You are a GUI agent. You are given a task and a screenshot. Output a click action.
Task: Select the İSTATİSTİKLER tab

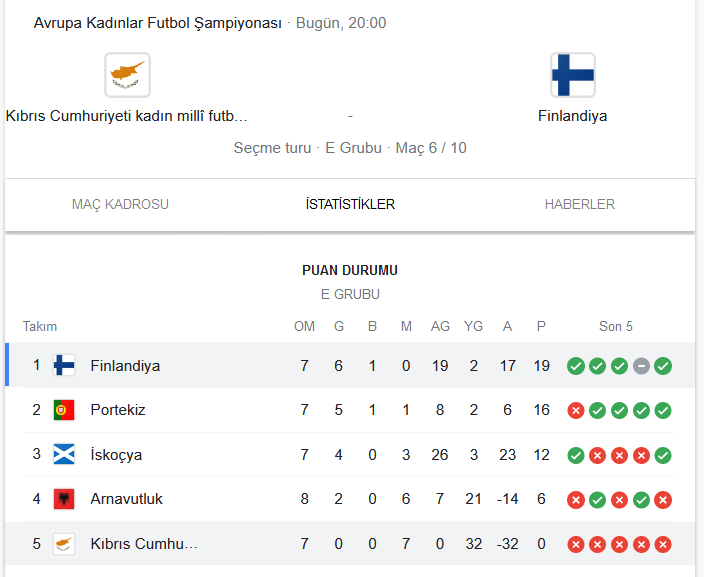350,204
